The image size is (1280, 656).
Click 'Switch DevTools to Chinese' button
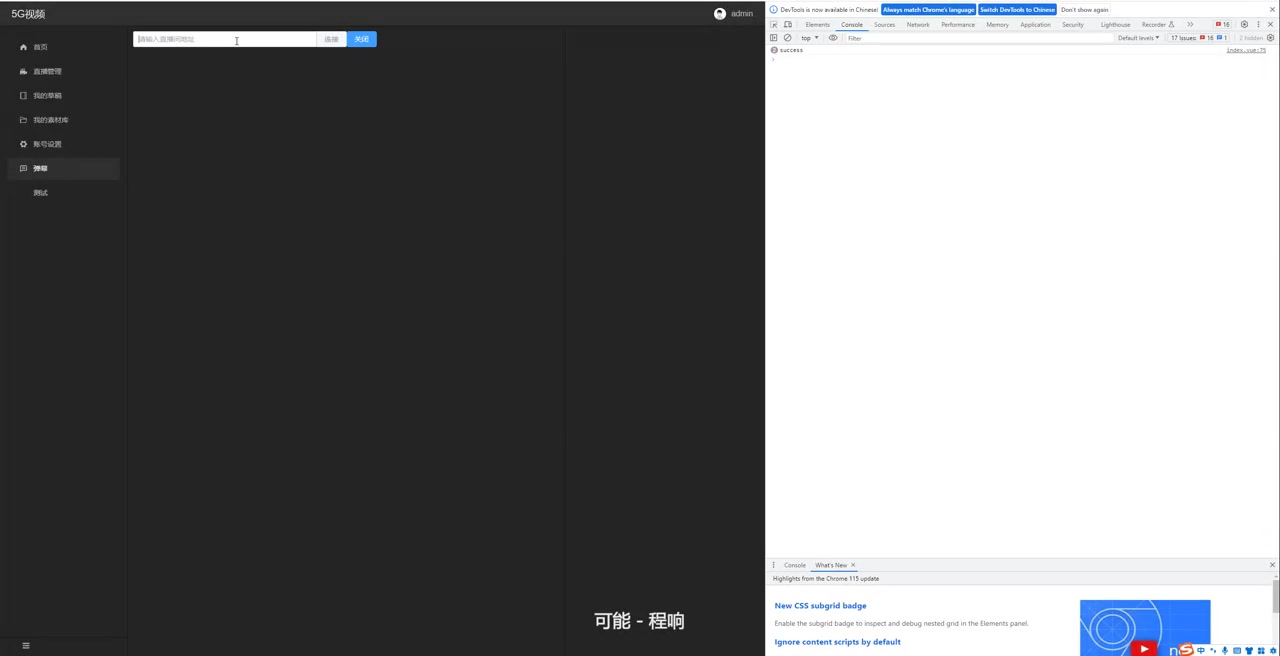pyautogui.click(x=1017, y=10)
